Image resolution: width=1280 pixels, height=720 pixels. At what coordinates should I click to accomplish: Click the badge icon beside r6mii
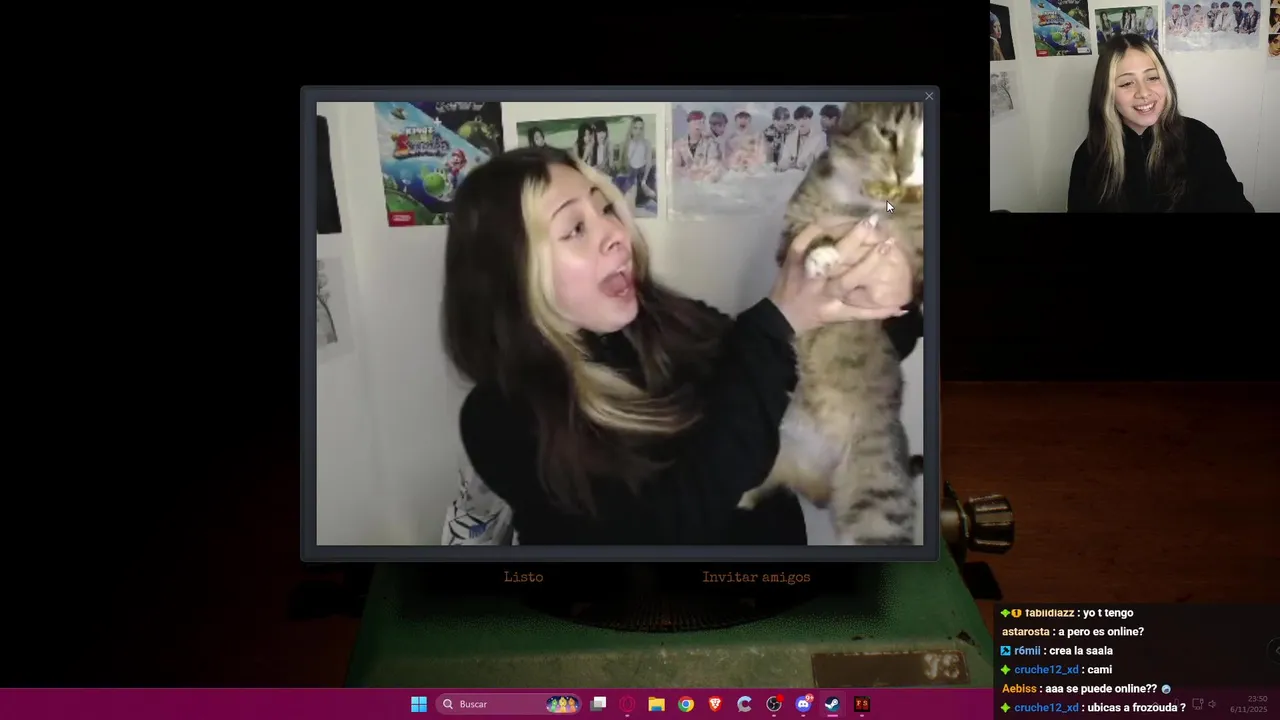pos(1006,651)
